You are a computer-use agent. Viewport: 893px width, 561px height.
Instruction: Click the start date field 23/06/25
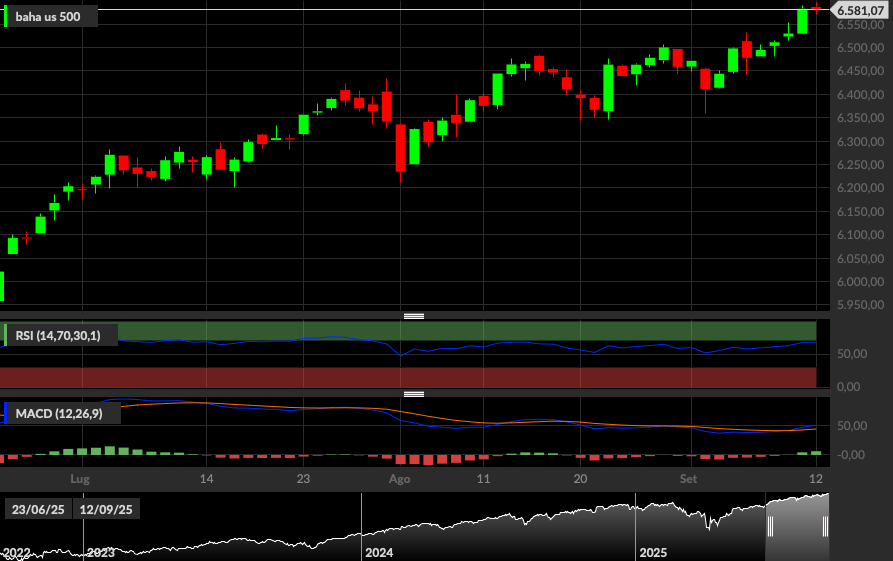click(x=38, y=509)
